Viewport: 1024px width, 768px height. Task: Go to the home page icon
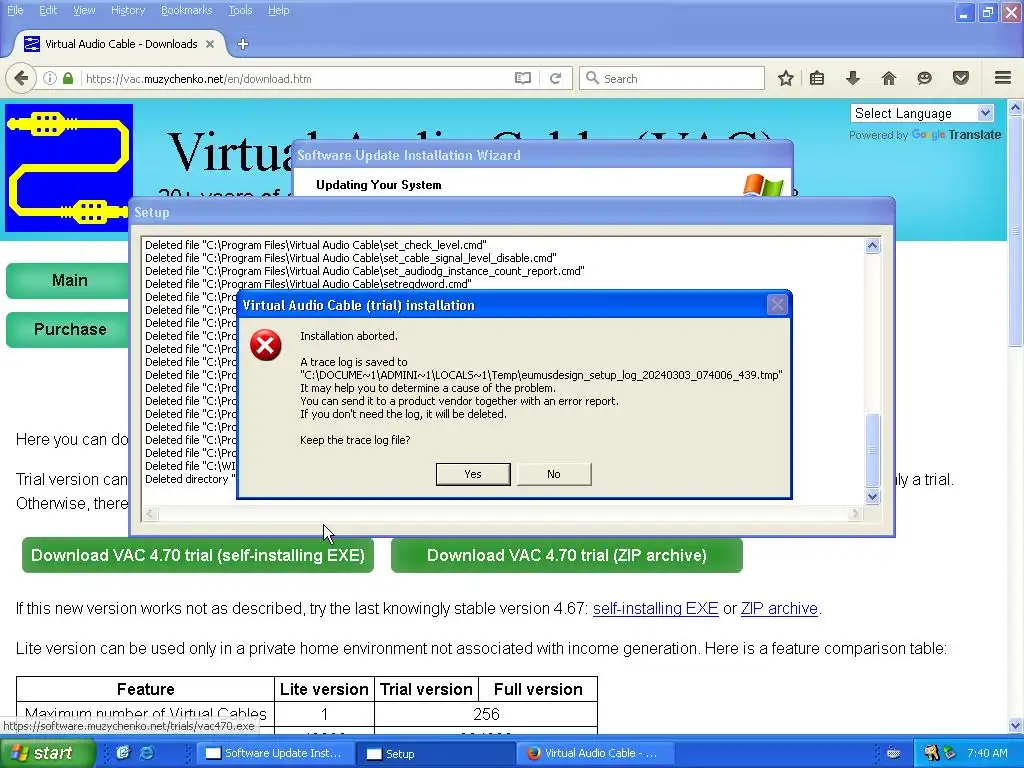(x=889, y=78)
